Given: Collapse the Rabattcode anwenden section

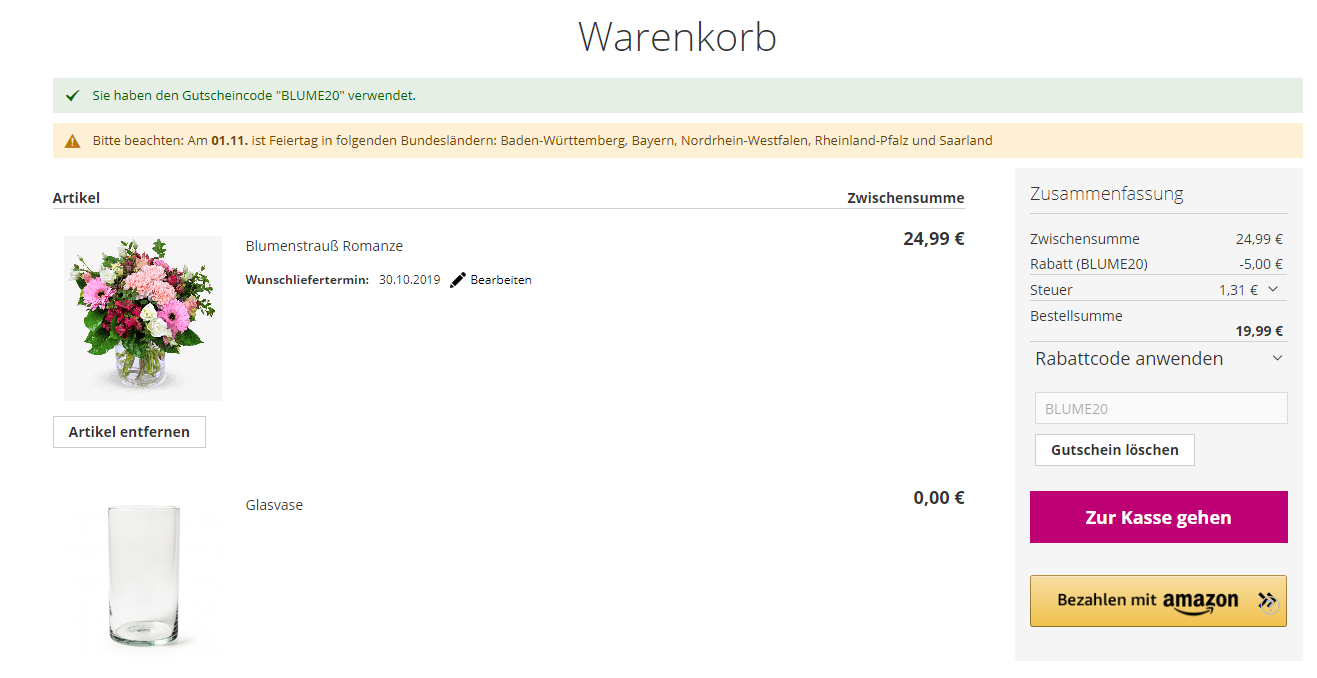Looking at the screenshot, I should (x=1277, y=359).
